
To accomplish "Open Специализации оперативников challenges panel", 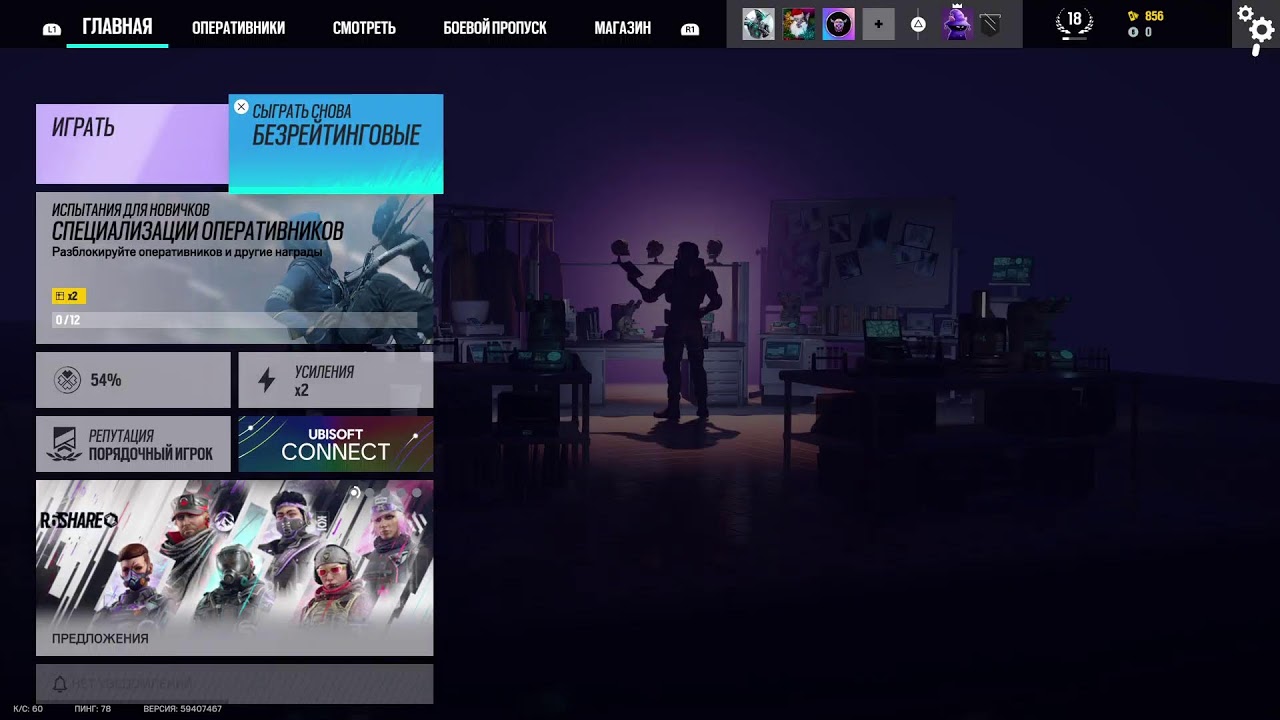I will tap(235, 269).
